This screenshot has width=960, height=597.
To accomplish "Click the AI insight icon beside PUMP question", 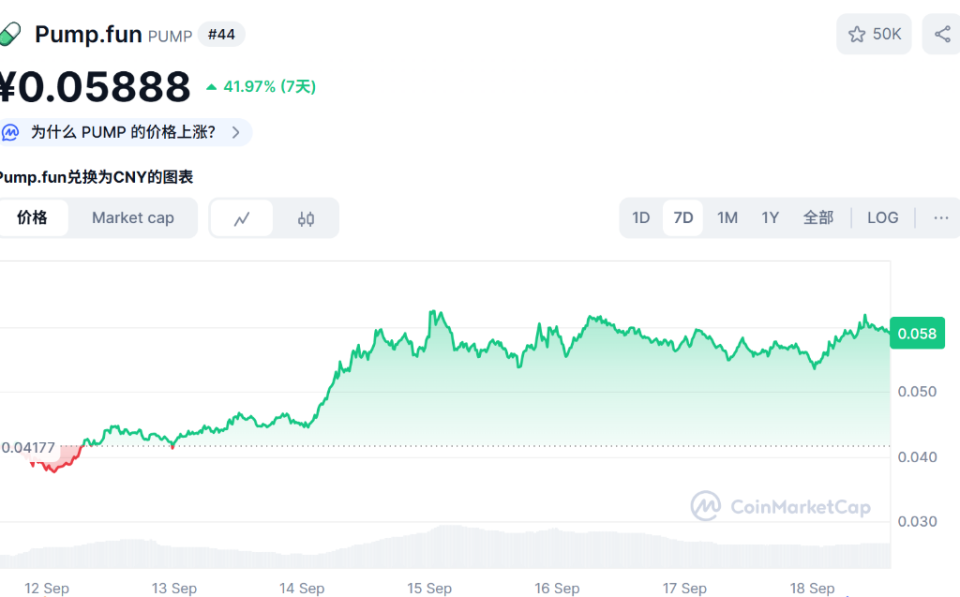I will (11, 132).
